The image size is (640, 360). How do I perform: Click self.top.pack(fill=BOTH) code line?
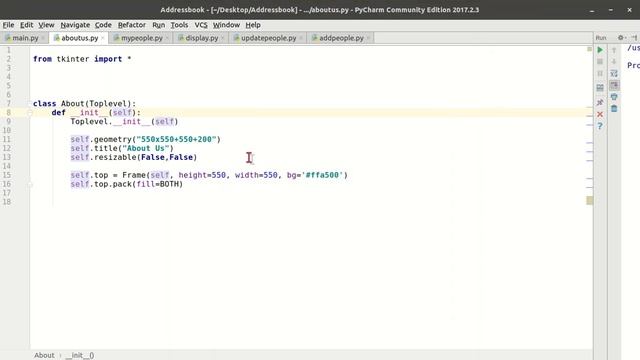127,184
